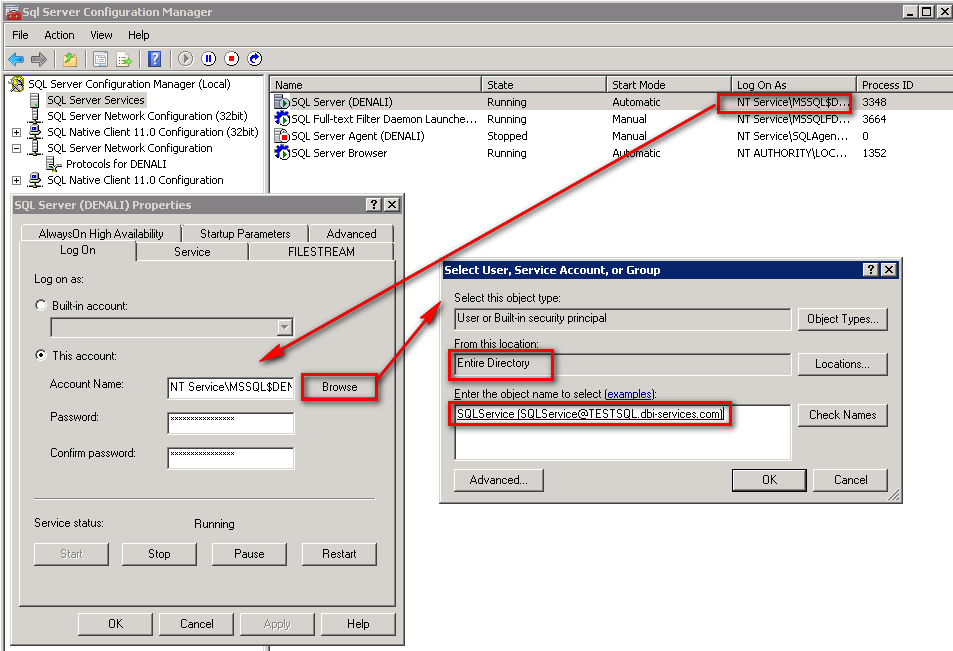Image resolution: width=953 pixels, height=651 pixels.
Task: Open Help via the blue question icon
Action: pos(155,60)
